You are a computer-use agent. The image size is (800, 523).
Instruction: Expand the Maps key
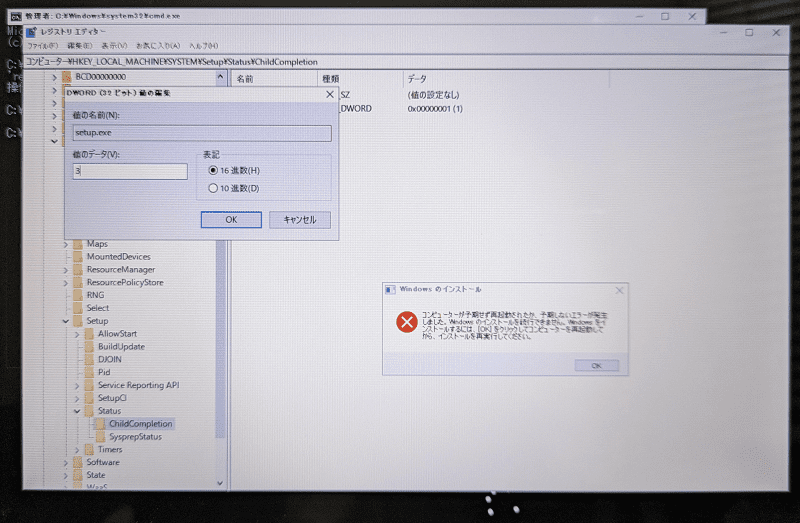(x=66, y=244)
